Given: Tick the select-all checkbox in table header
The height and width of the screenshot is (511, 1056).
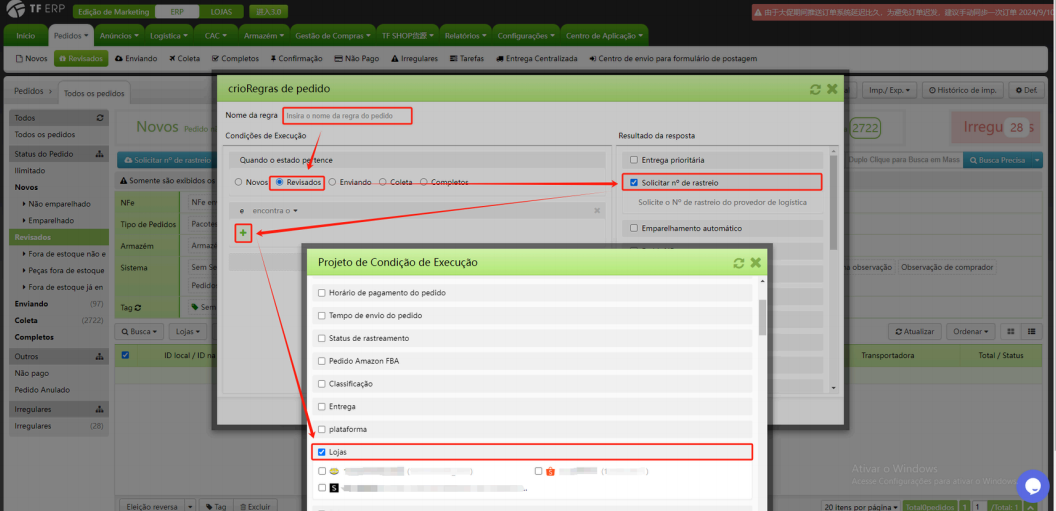Looking at the screenshot, I should 125,355.
